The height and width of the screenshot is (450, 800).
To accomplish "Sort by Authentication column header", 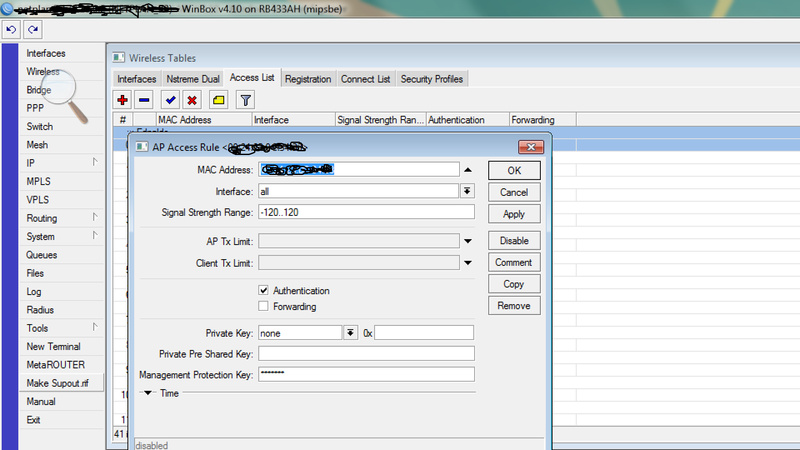I will point(468,120).
